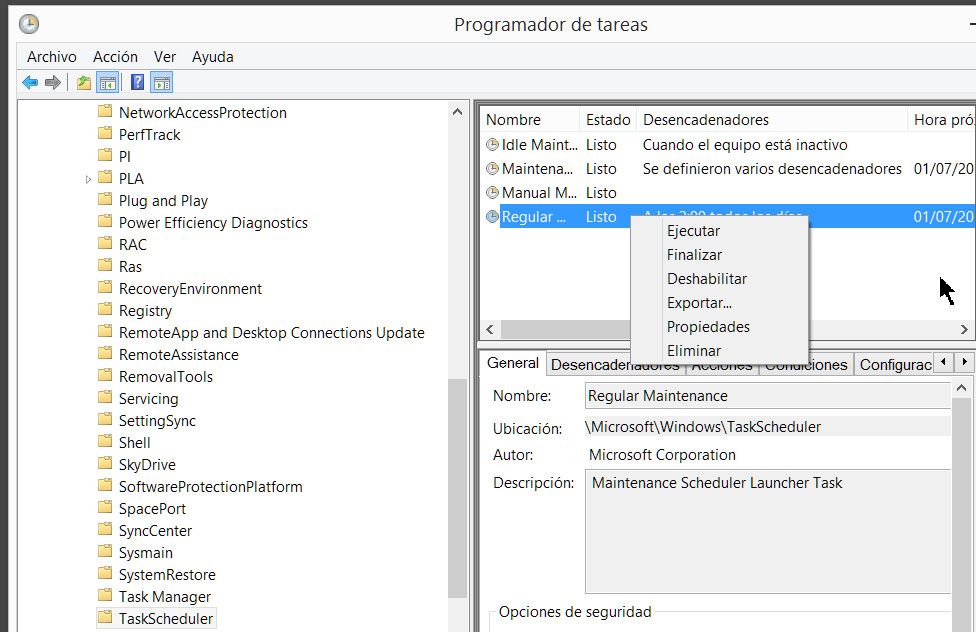Open the Archivo menu
Screen dimensions: 976x632
(x=51, y=57)
